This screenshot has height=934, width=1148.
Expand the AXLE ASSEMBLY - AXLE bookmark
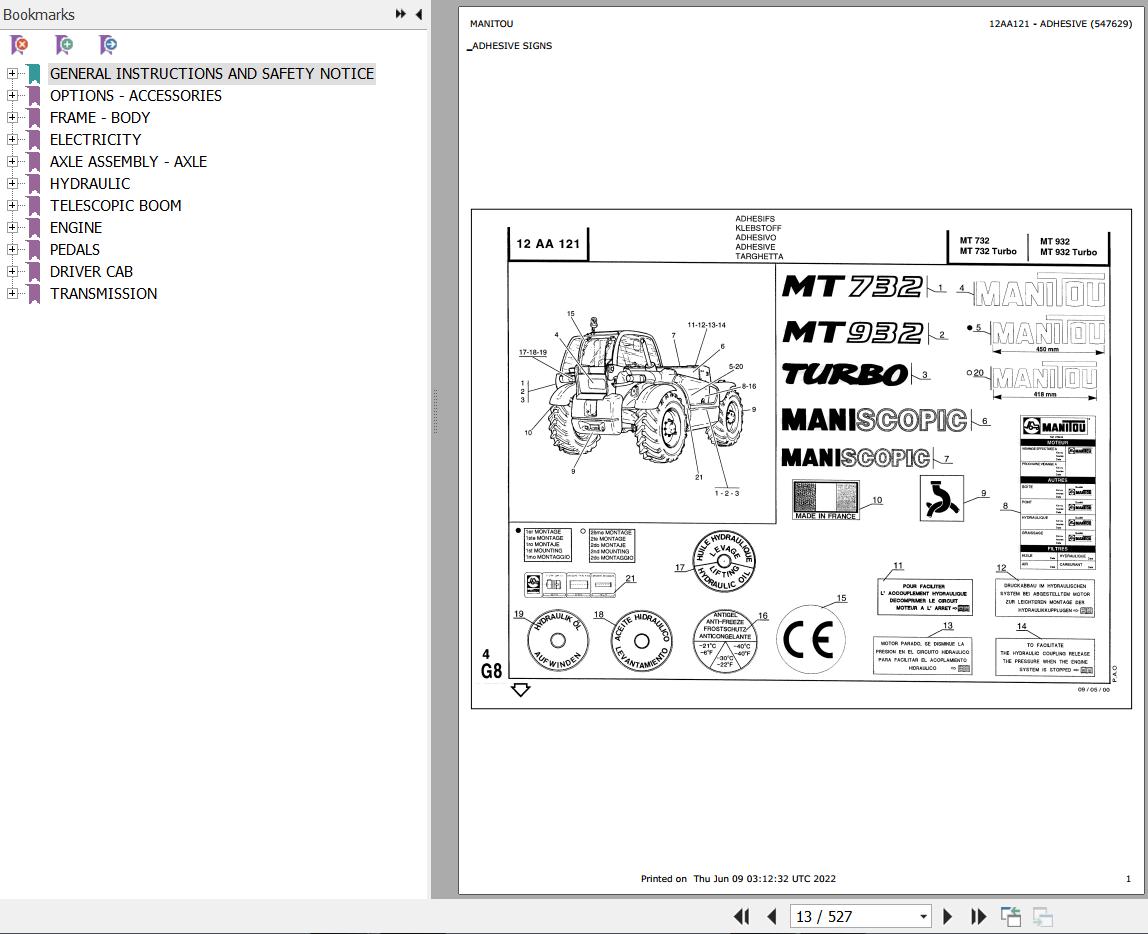(12, 161)
